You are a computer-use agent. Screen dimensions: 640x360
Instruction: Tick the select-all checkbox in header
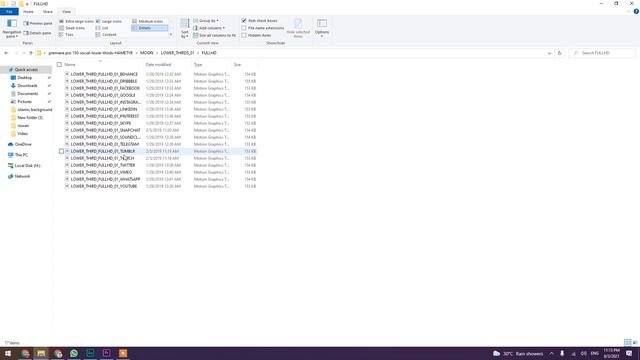[59, 64]
